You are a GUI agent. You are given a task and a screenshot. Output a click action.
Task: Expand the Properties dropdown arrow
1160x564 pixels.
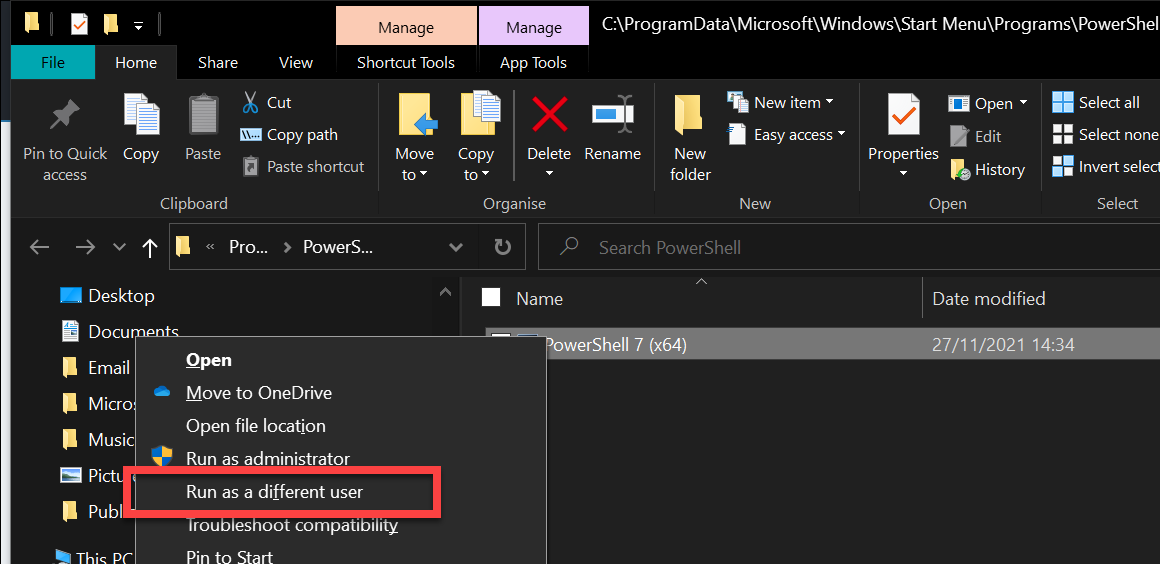click(x=903, y=174)
